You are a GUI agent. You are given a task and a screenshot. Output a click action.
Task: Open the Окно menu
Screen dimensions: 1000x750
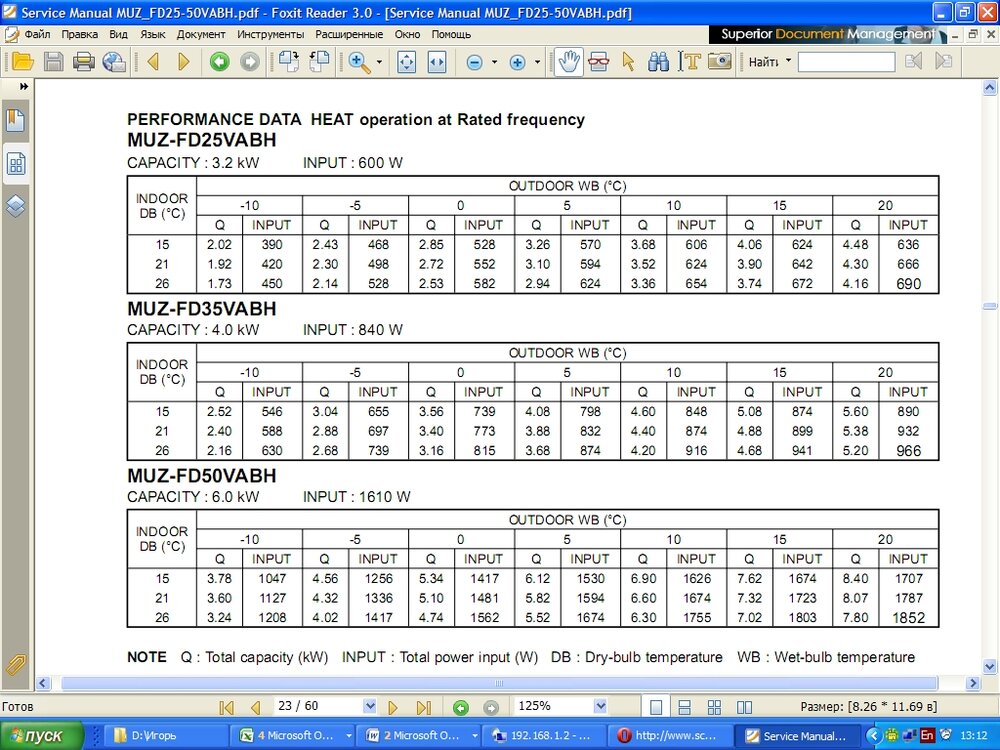click(407, 34)
